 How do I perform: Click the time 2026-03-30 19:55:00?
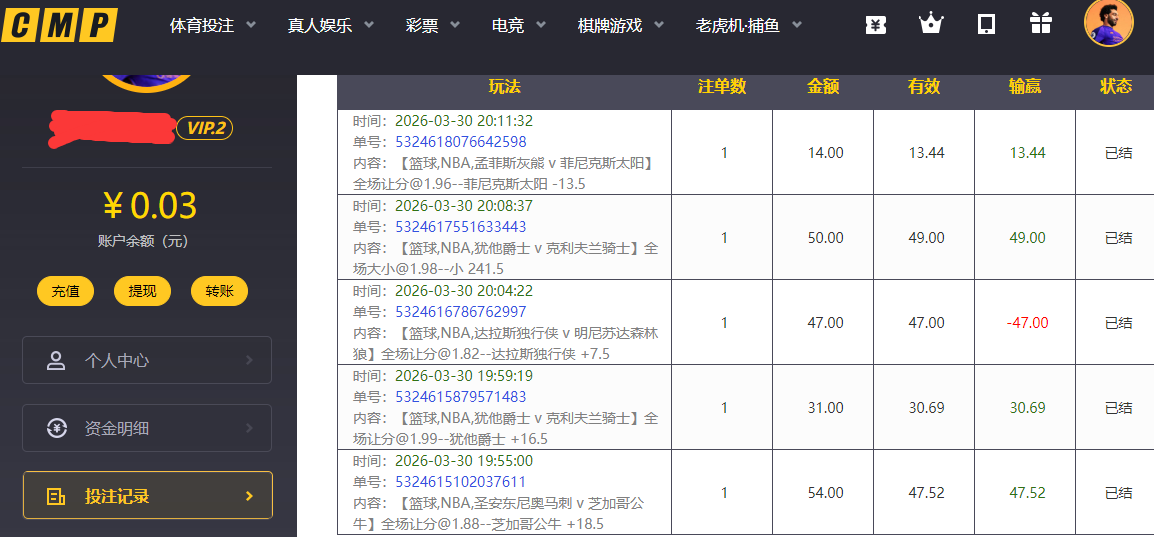coord(464,461)
